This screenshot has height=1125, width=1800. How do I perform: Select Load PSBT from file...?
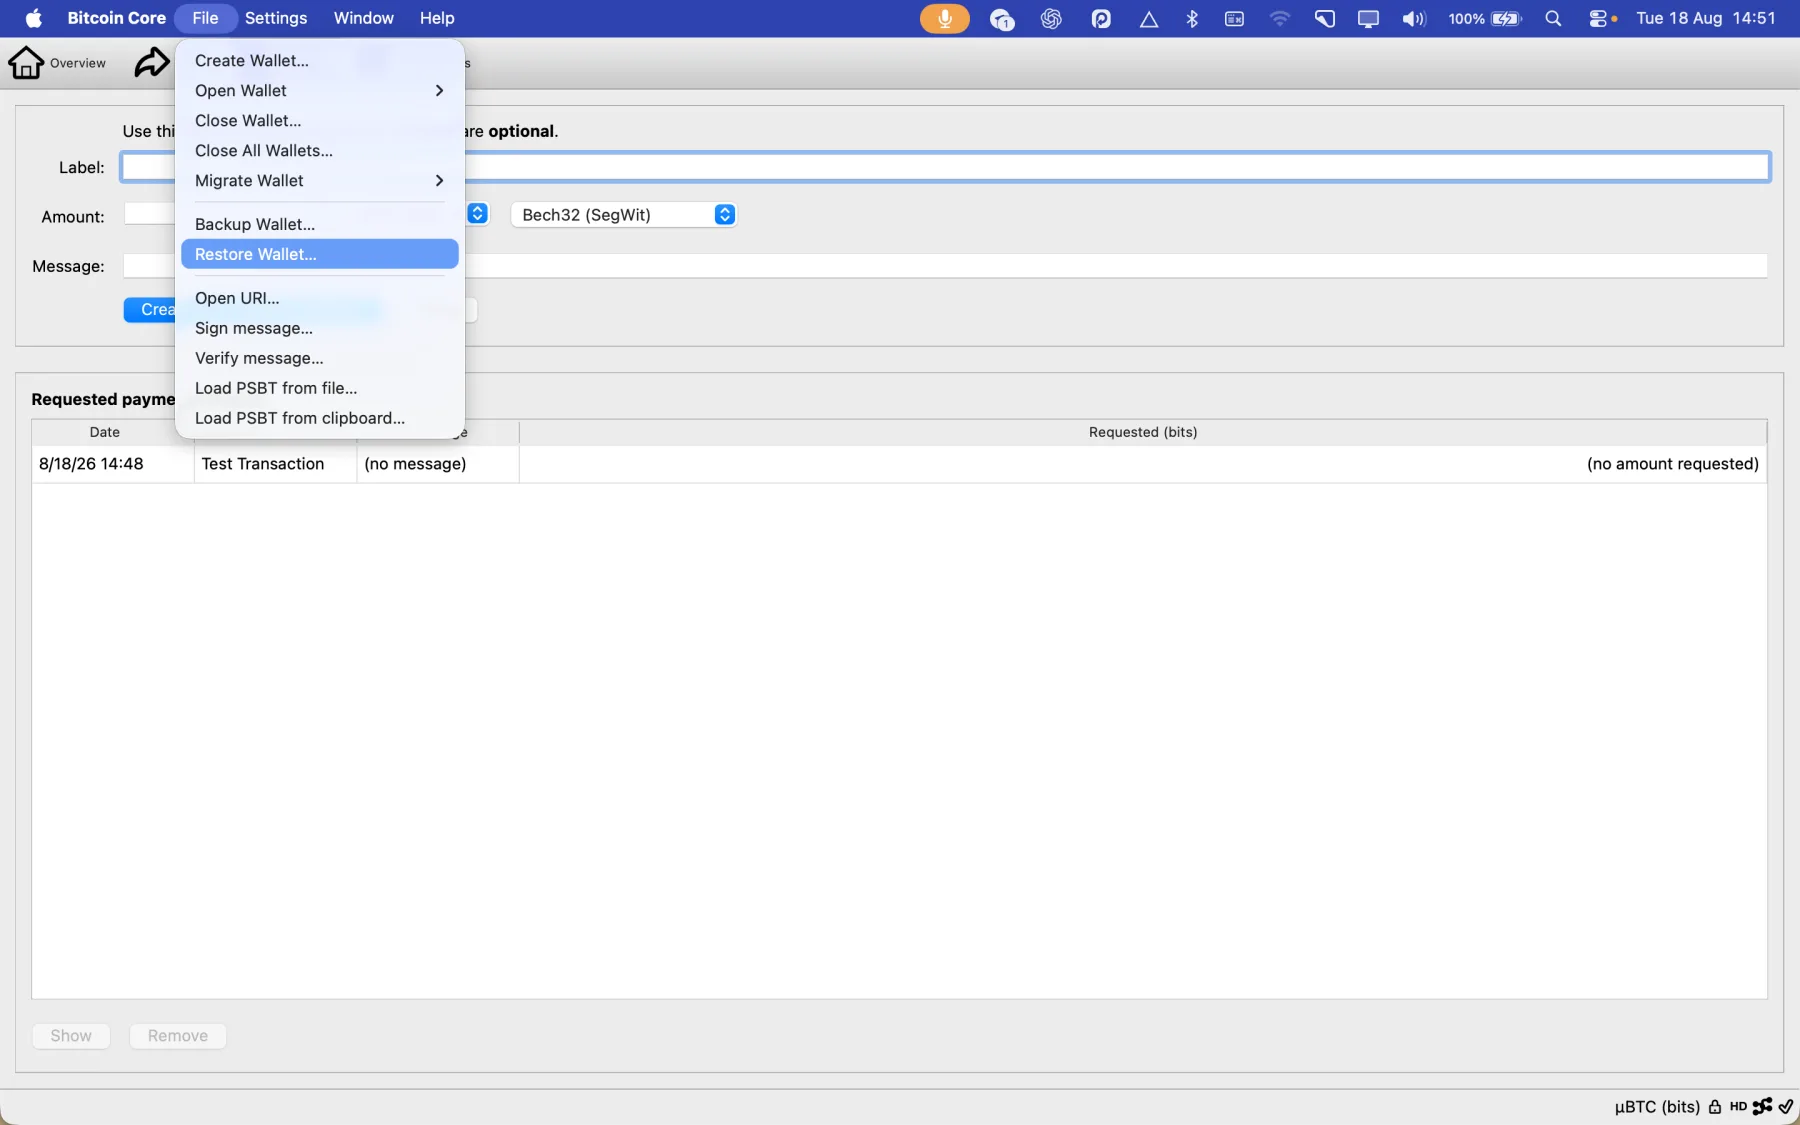(x=320, y=388)
